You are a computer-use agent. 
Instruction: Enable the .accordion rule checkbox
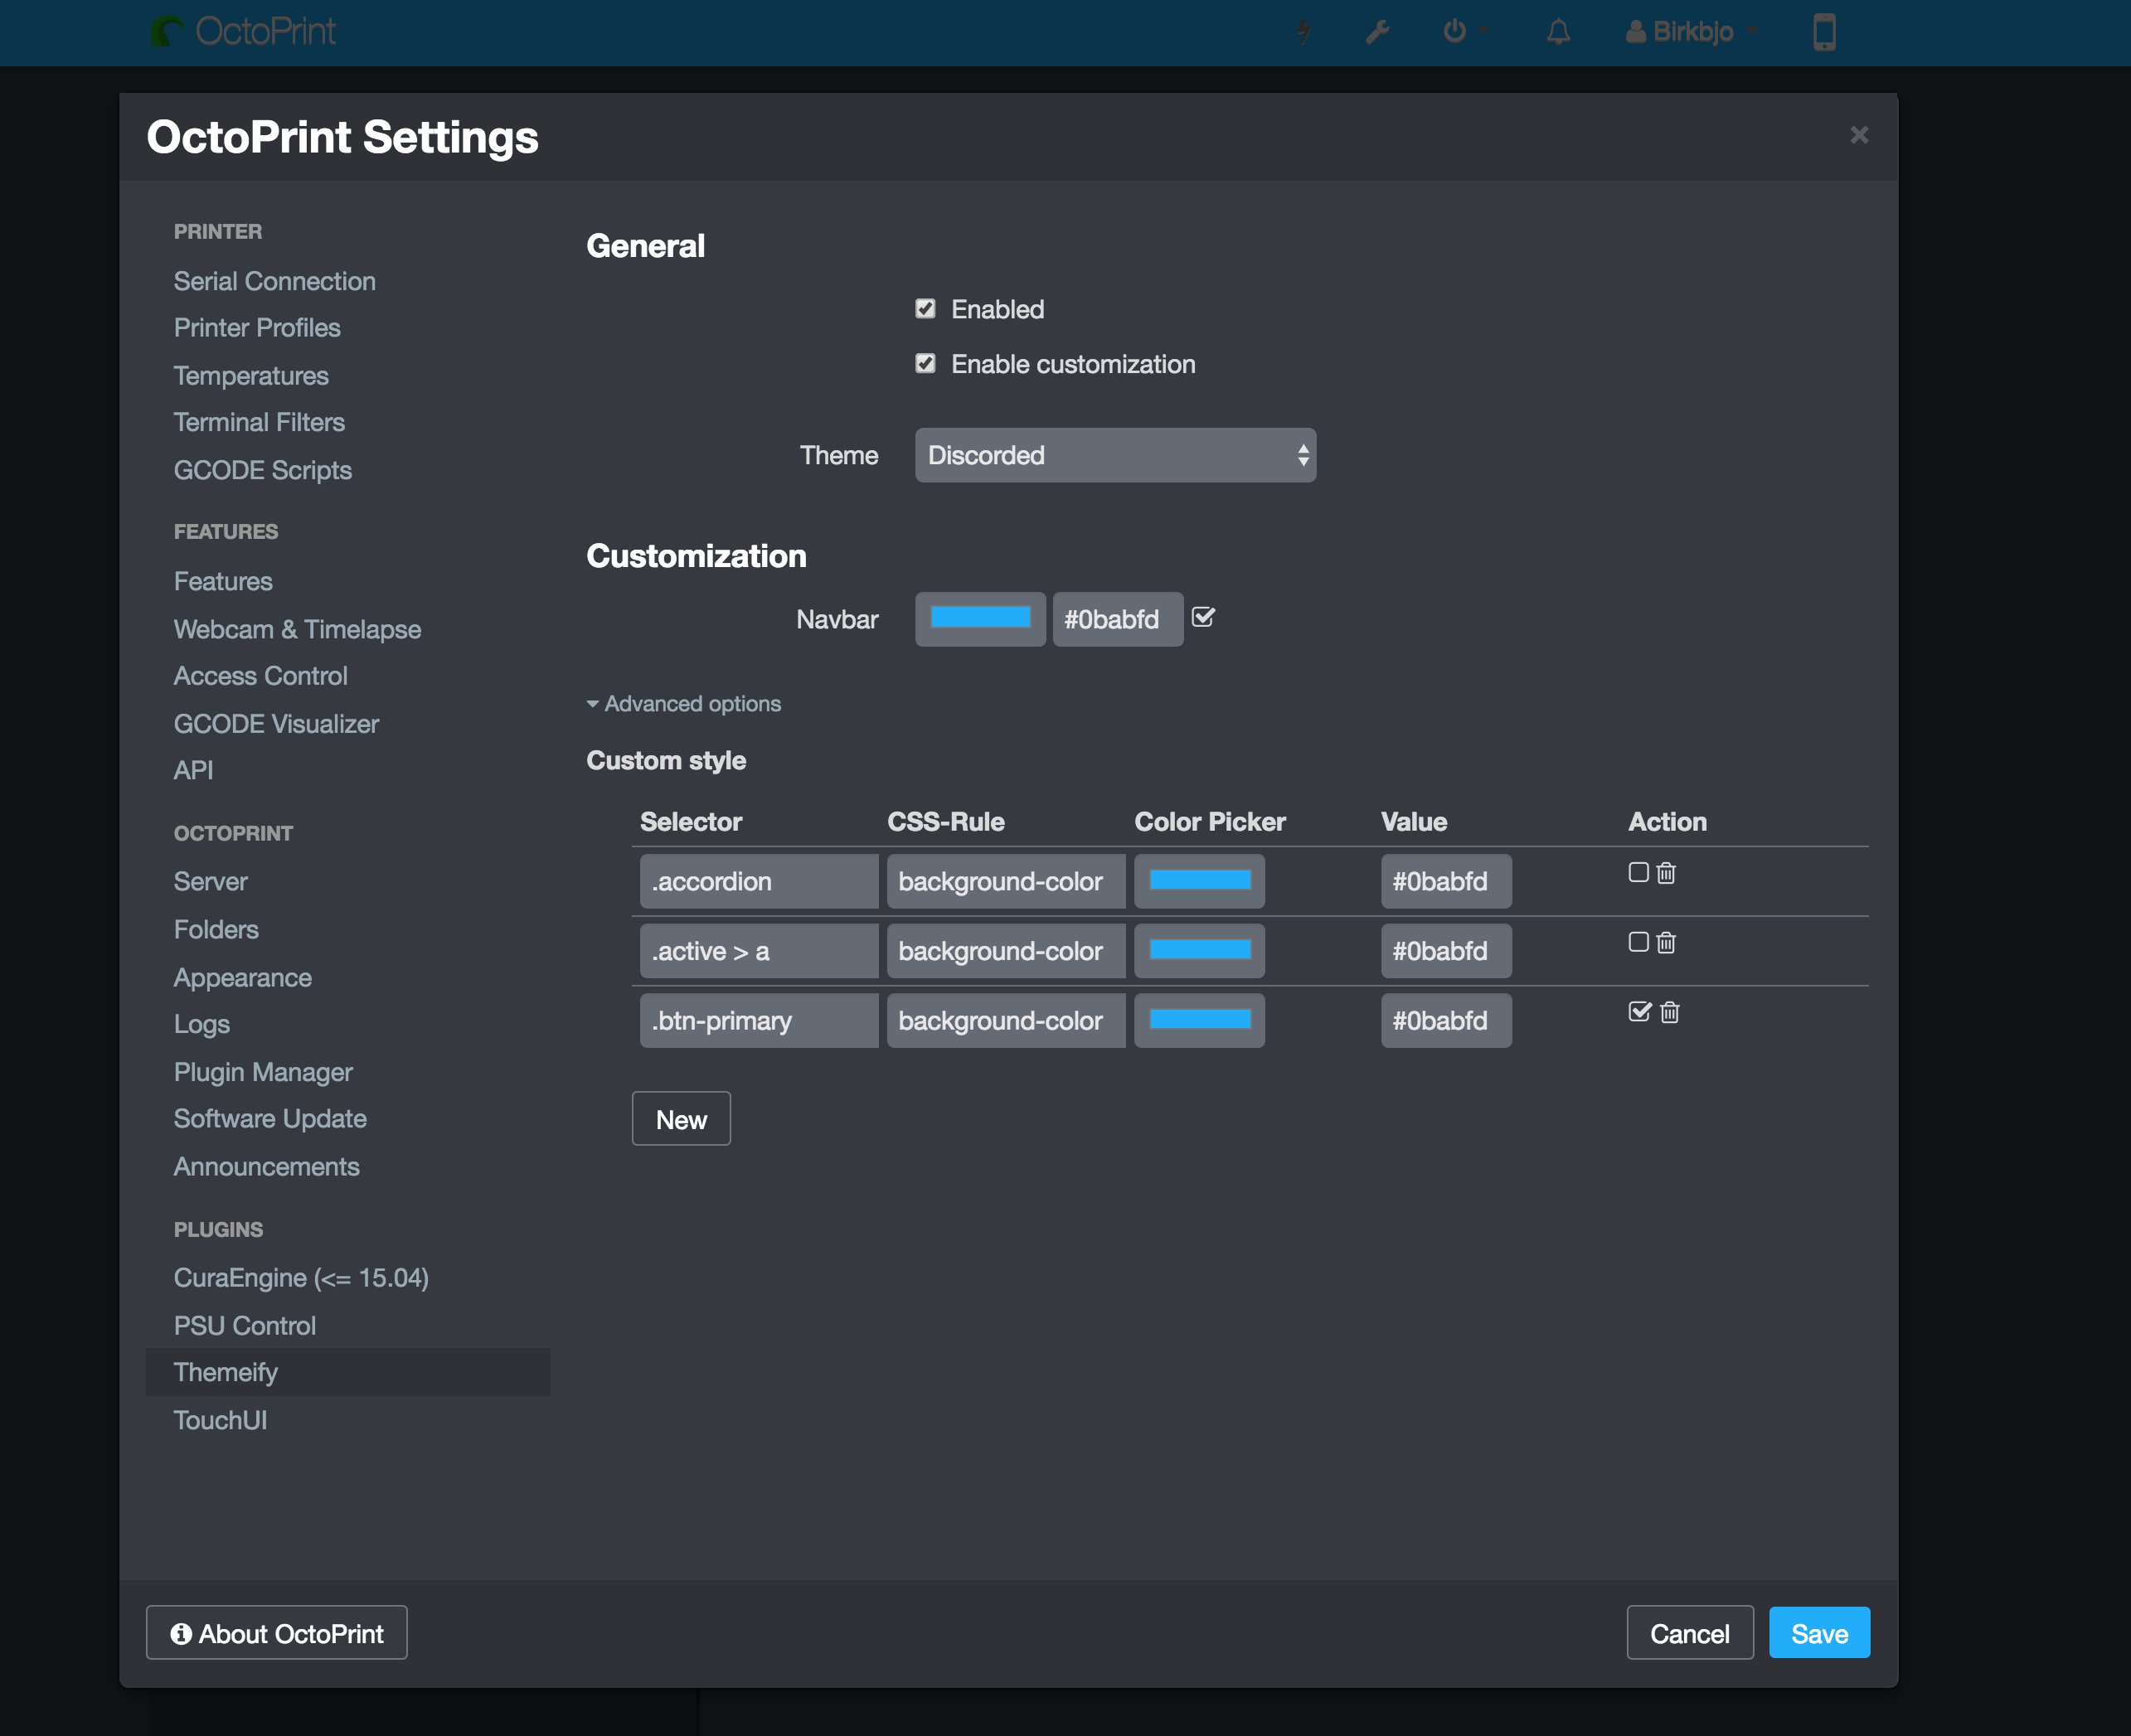click(1638, 872)
